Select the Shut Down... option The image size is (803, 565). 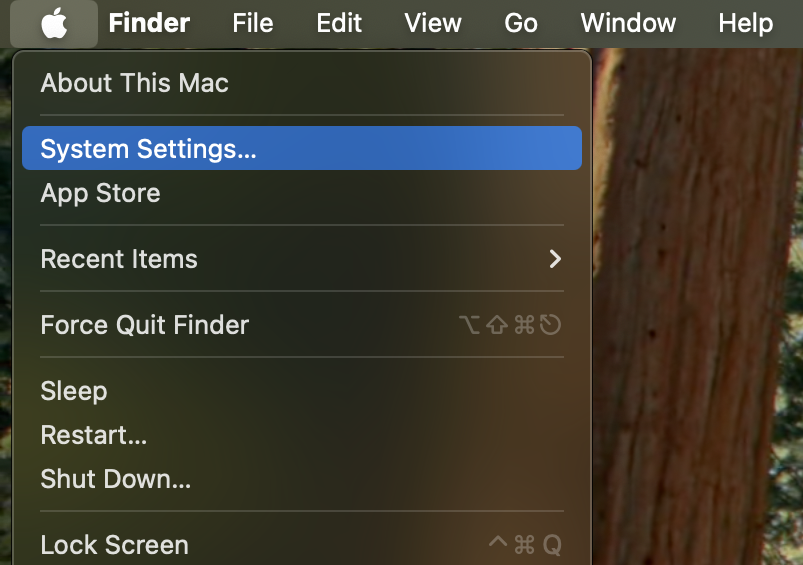click(x=115, y=479)
